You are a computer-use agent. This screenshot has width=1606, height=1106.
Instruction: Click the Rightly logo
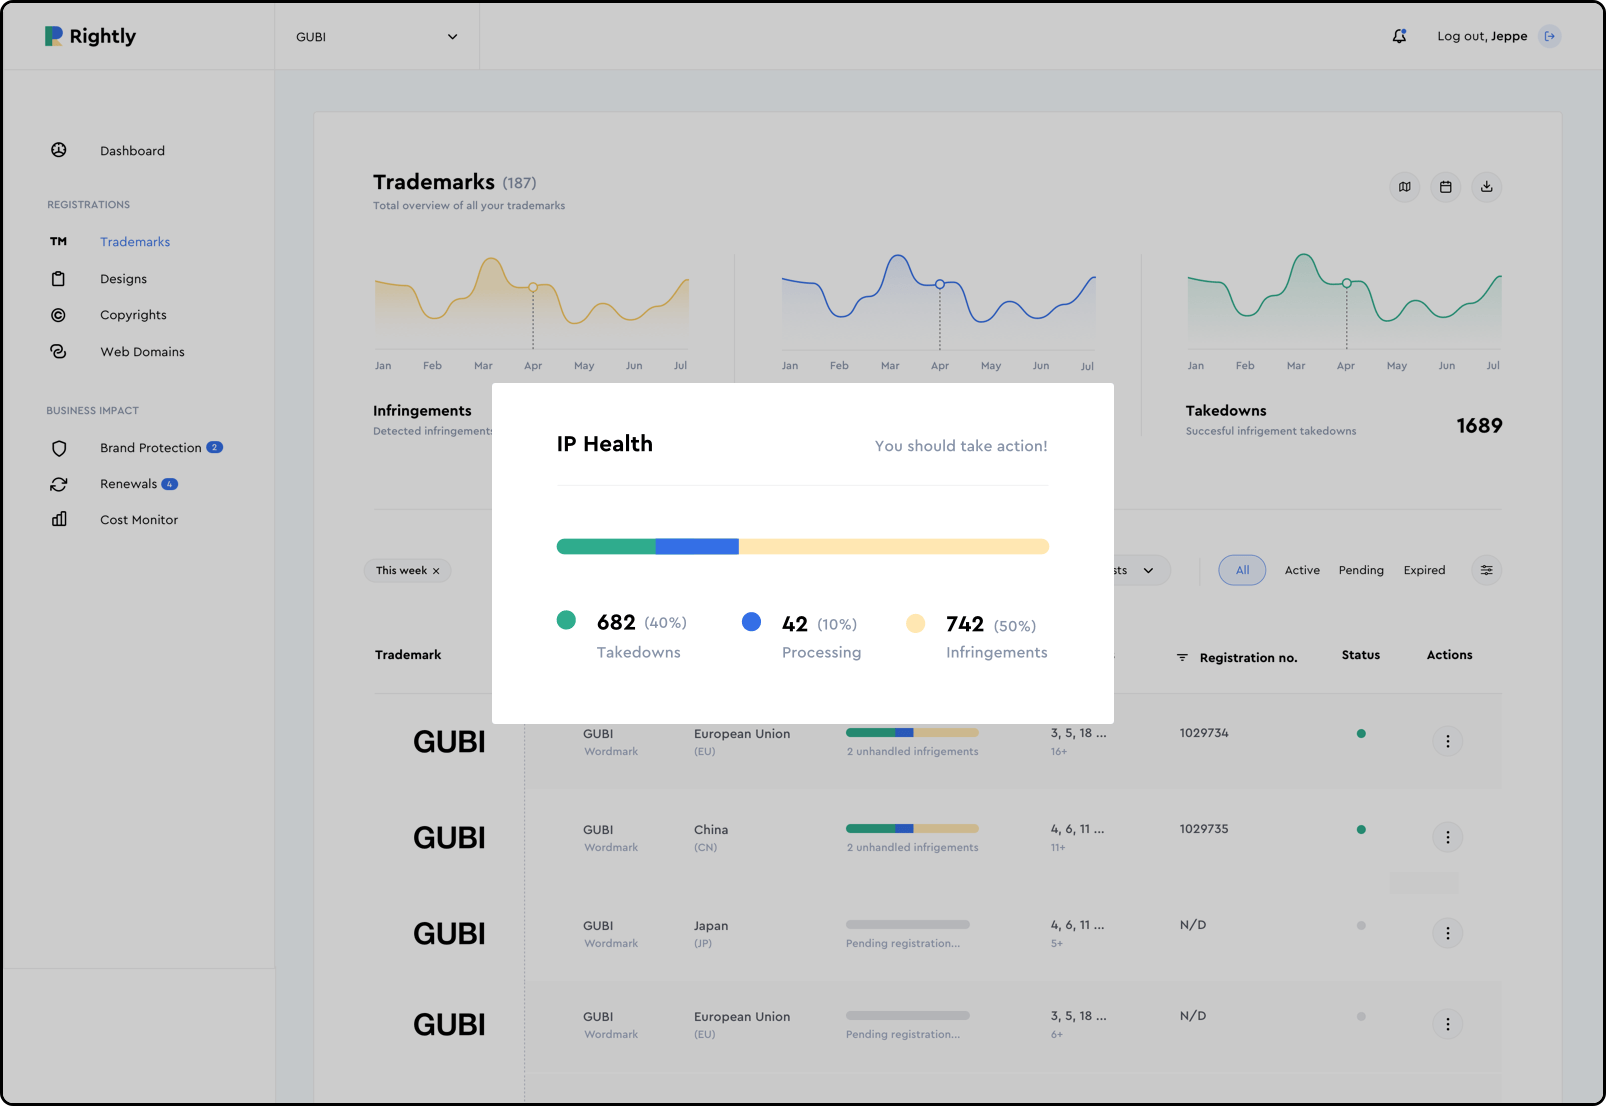[90, 36]
